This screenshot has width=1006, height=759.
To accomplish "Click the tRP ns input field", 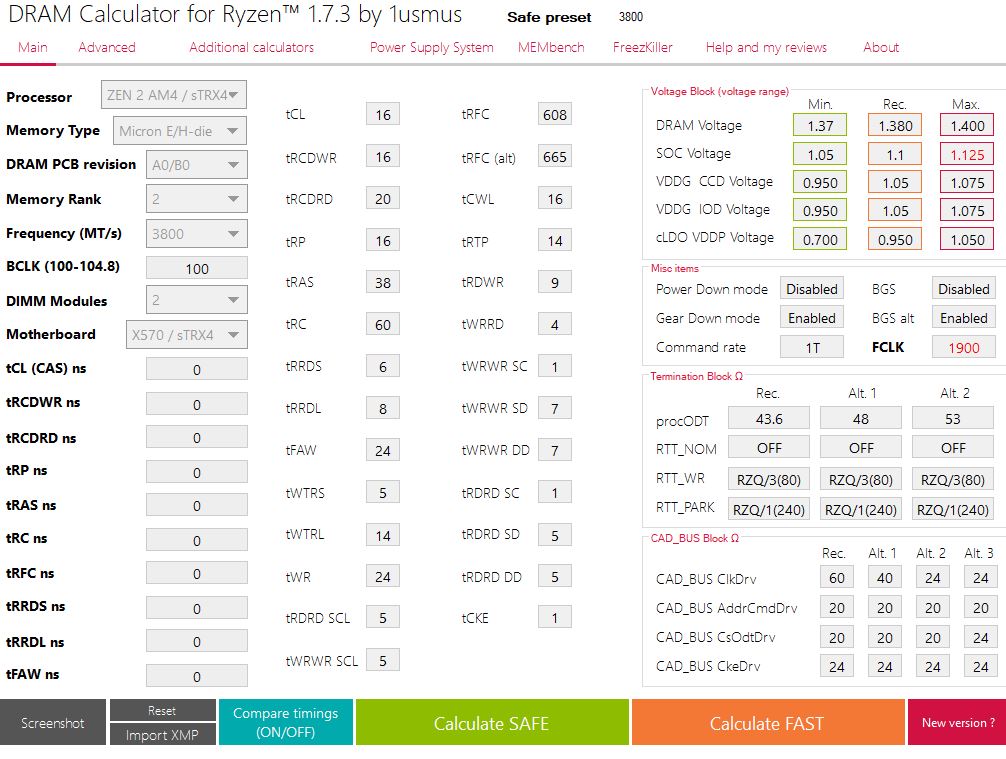I will 196,472.
